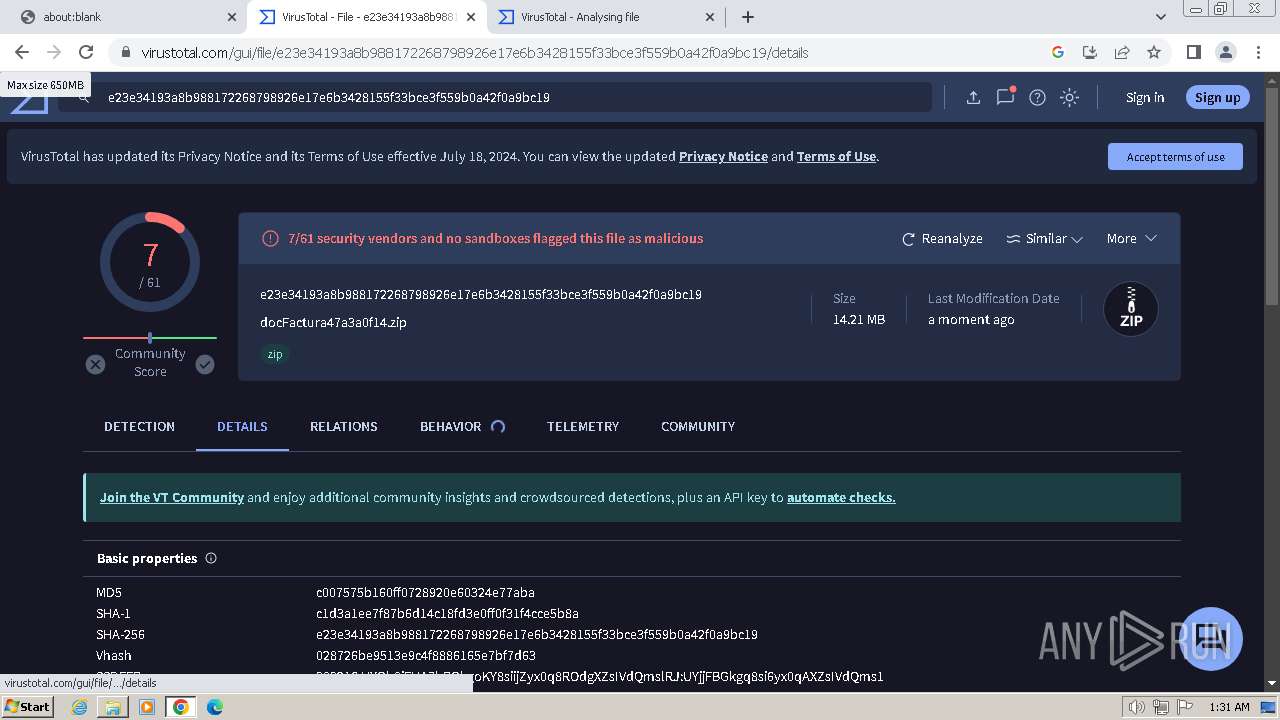Select the MD5 hash value
1280x720 pixels.
[425, 592]
